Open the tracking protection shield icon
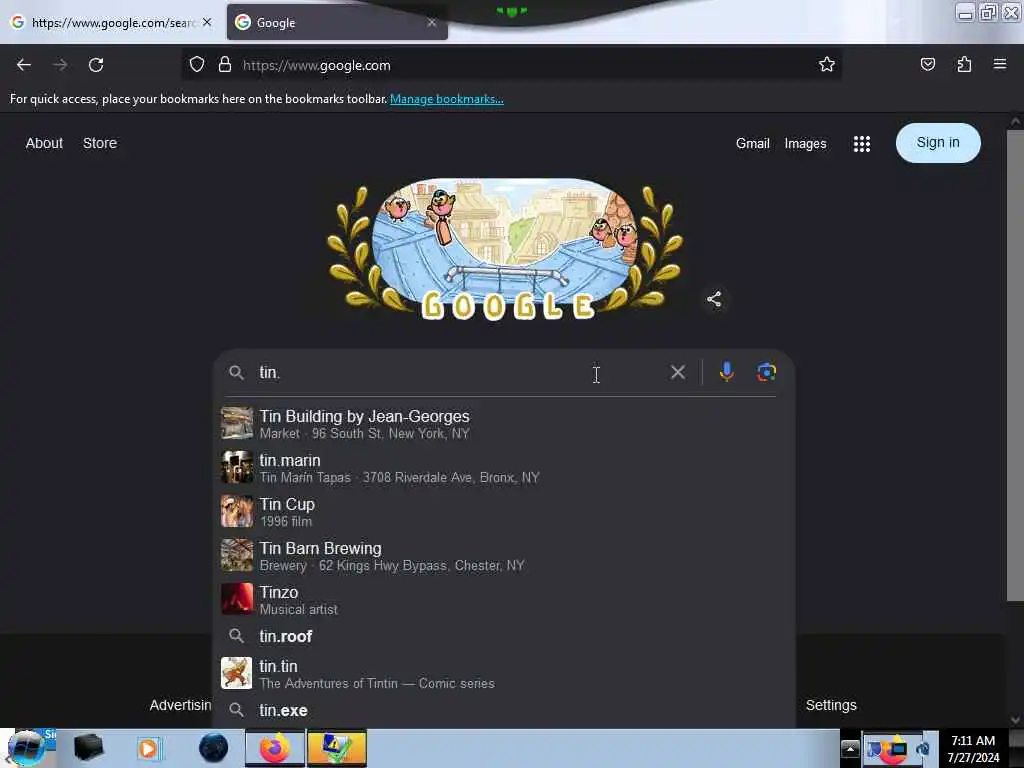 197,65
